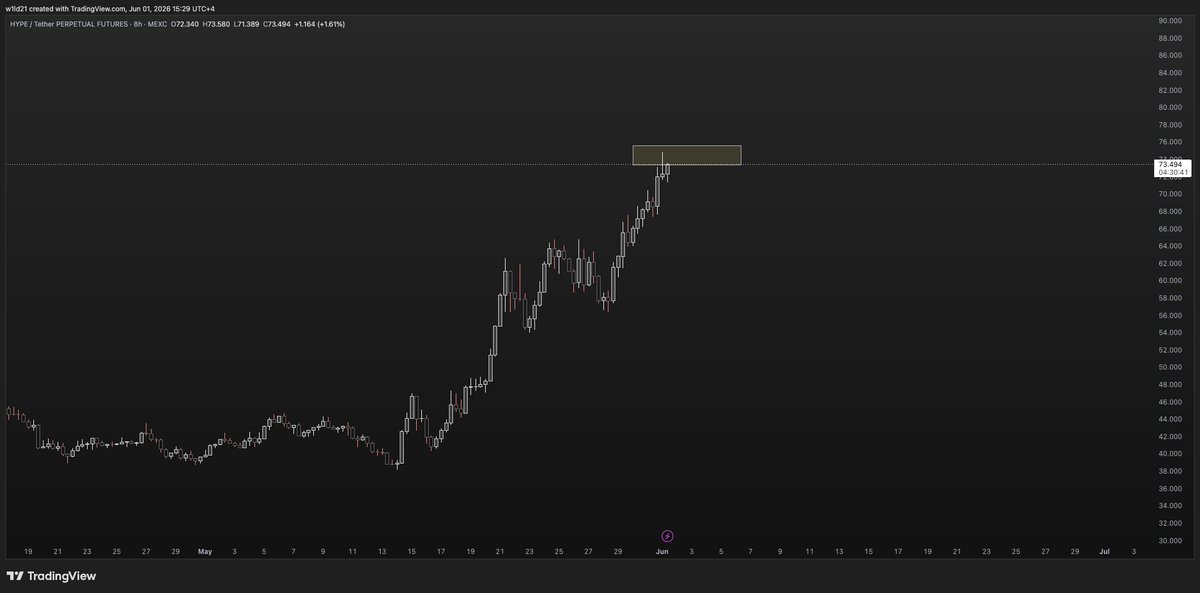Image resolution: width=1200 pixels, height=593 pixels.
Task: Click the 90.000 price axis label
Action: point(1171,20)
